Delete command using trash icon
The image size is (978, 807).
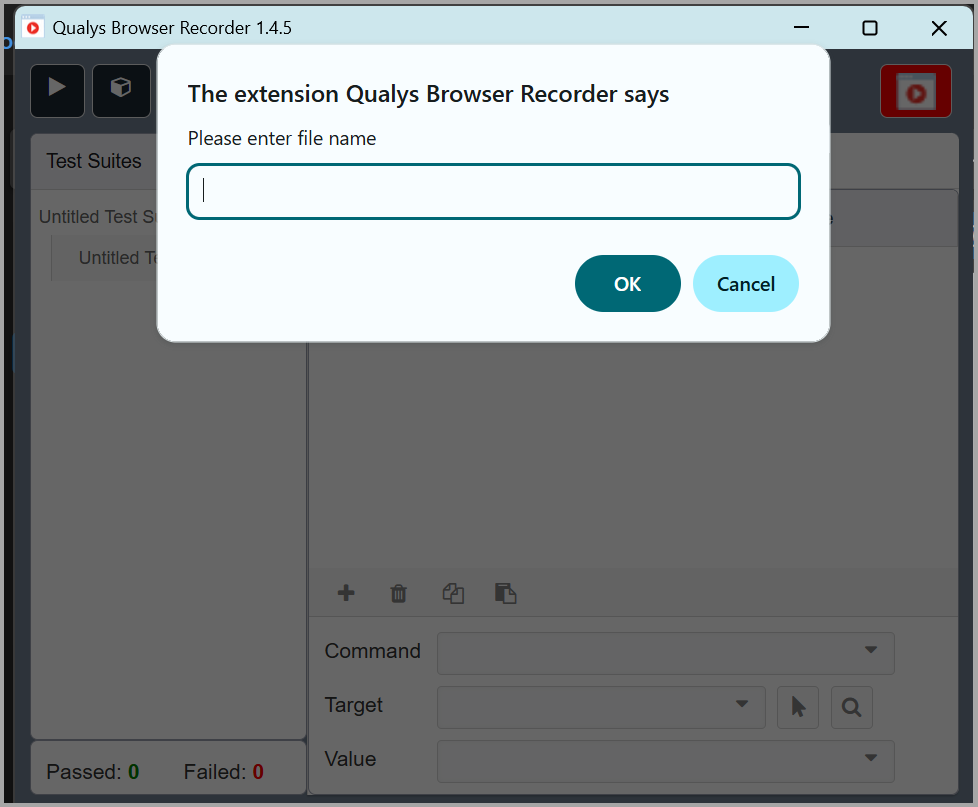399,593
